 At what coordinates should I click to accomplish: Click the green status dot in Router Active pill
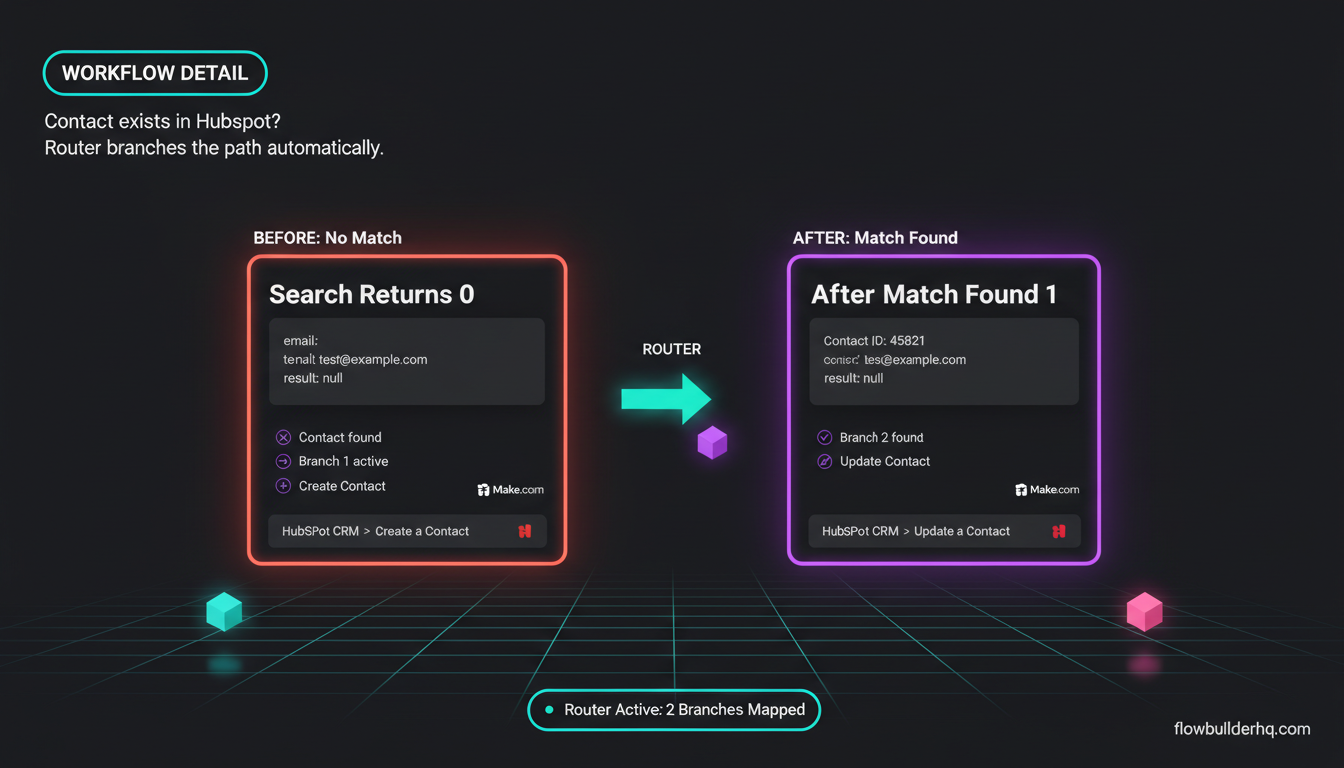pos(549,710)
